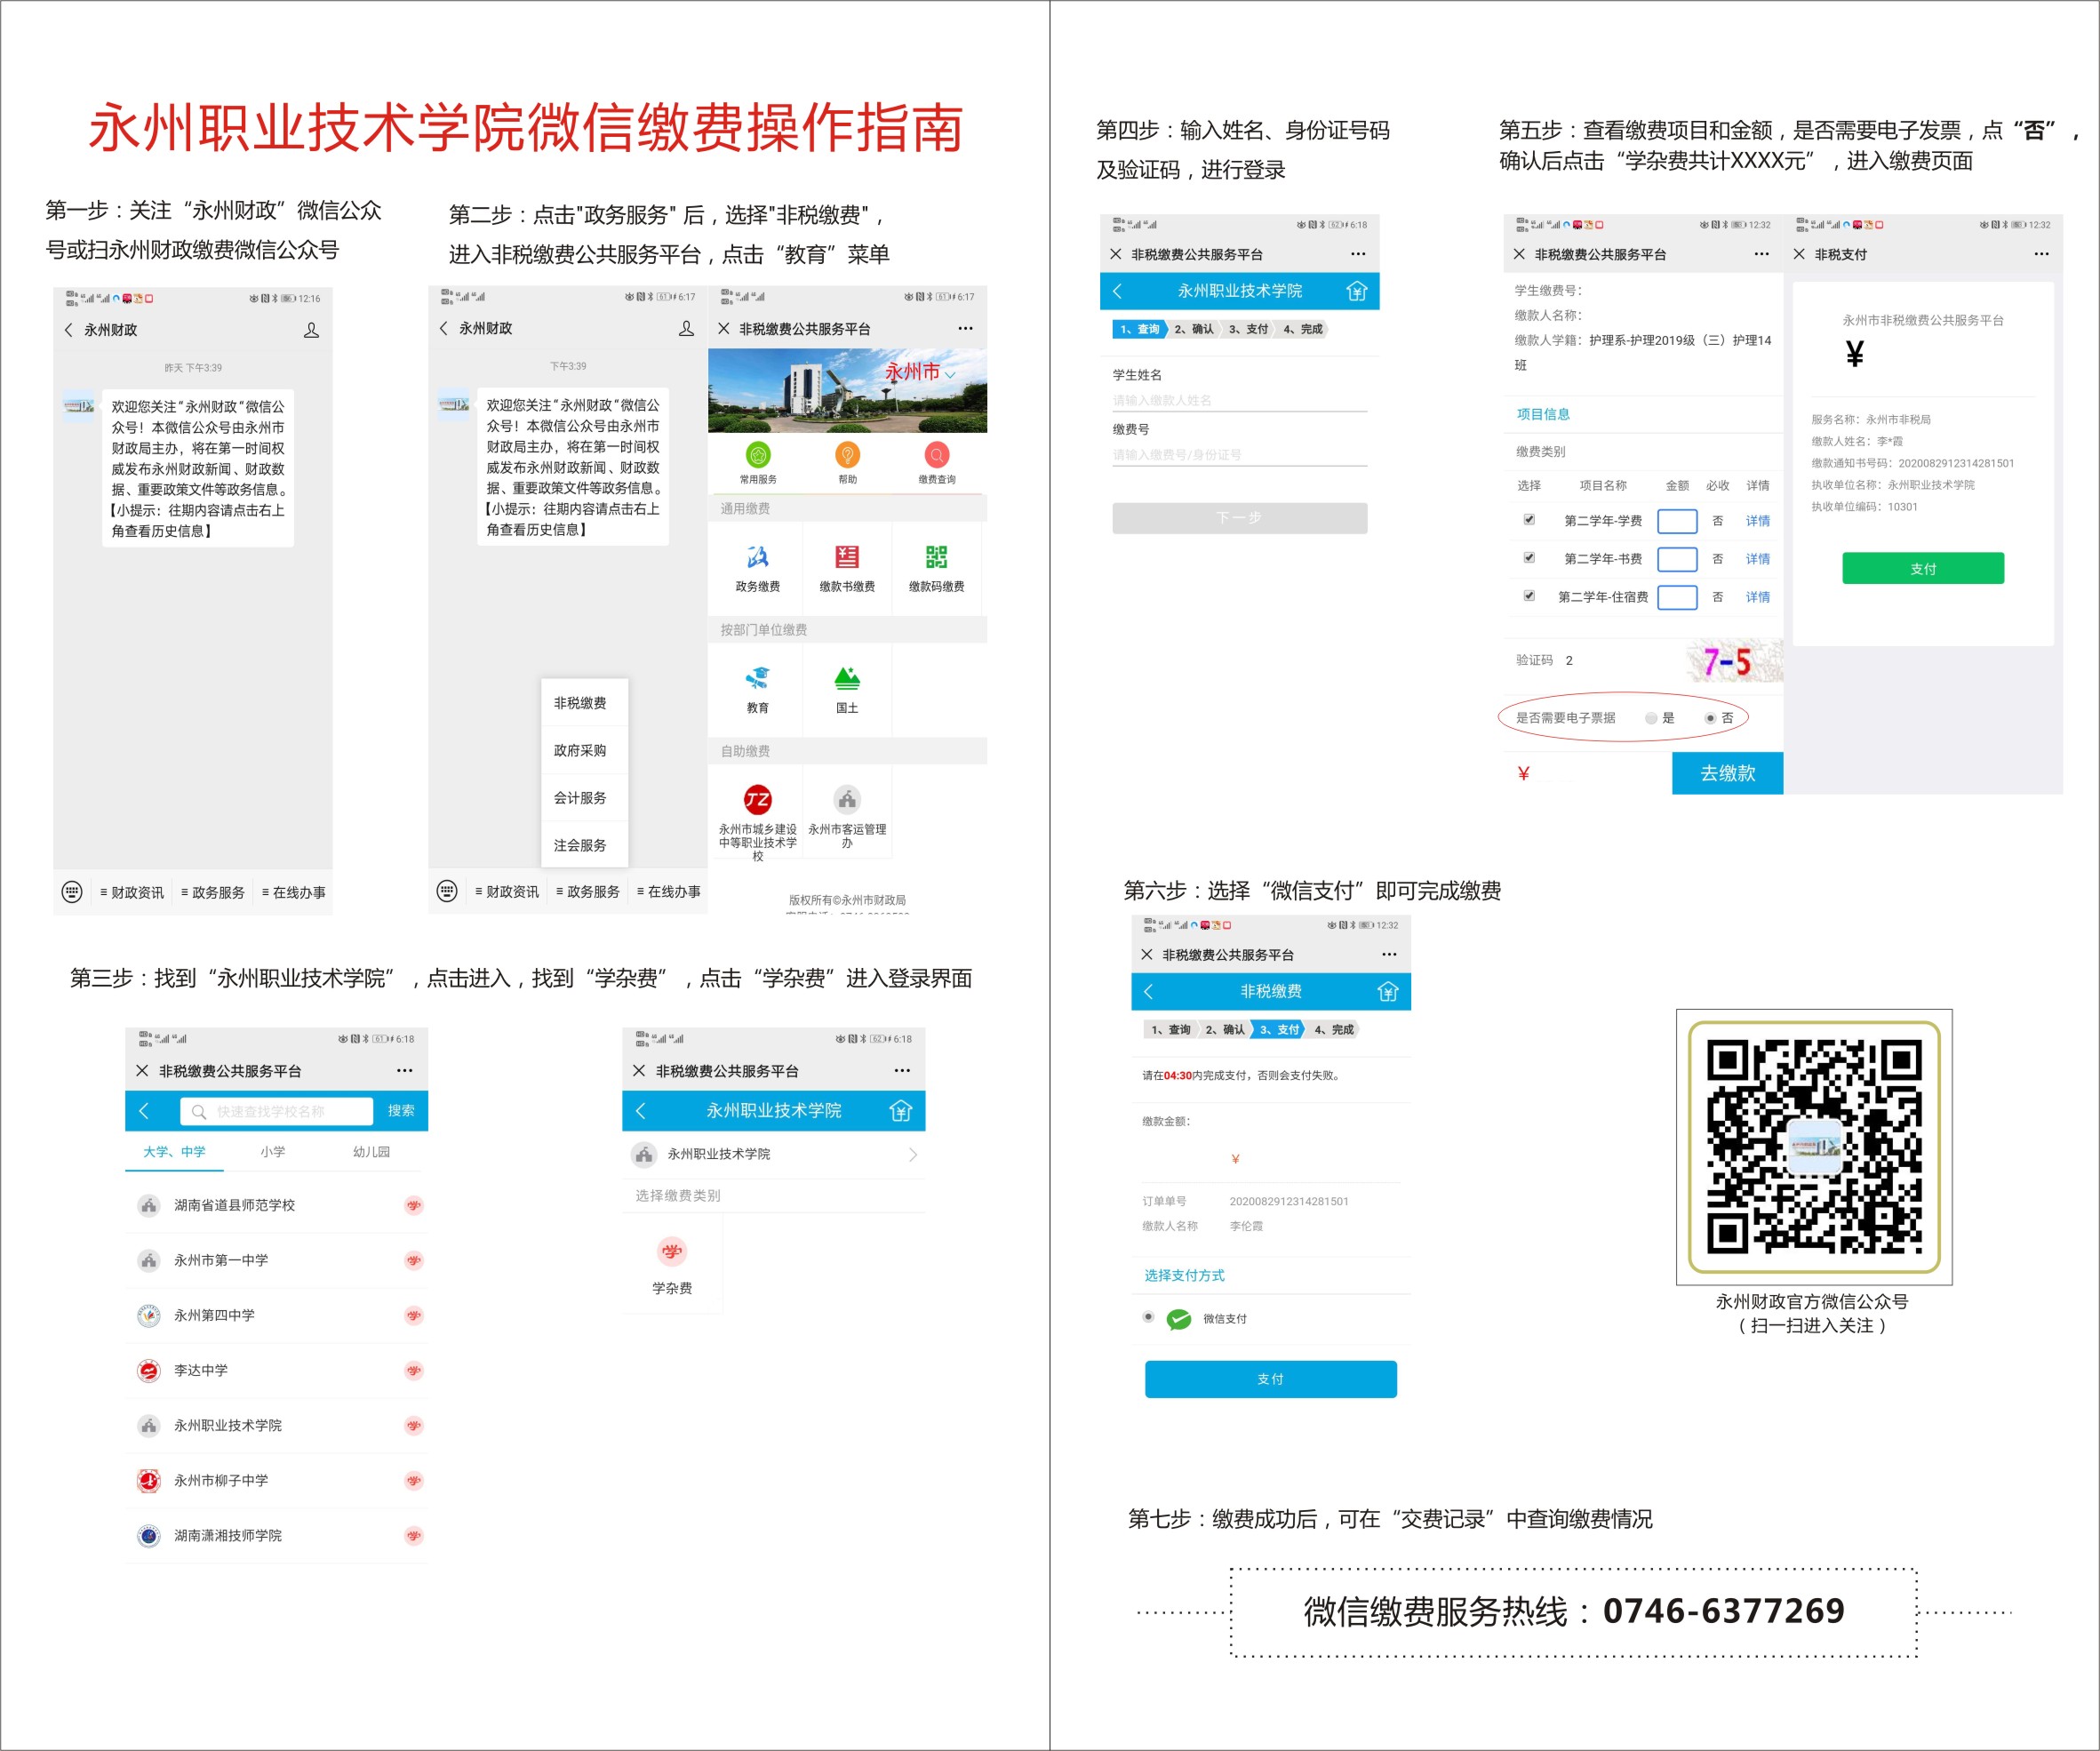Click the WeChat Pay green logo
This screenshot has width=2100, height=1751.
pyautogui.click(x=1179, y=1319)
